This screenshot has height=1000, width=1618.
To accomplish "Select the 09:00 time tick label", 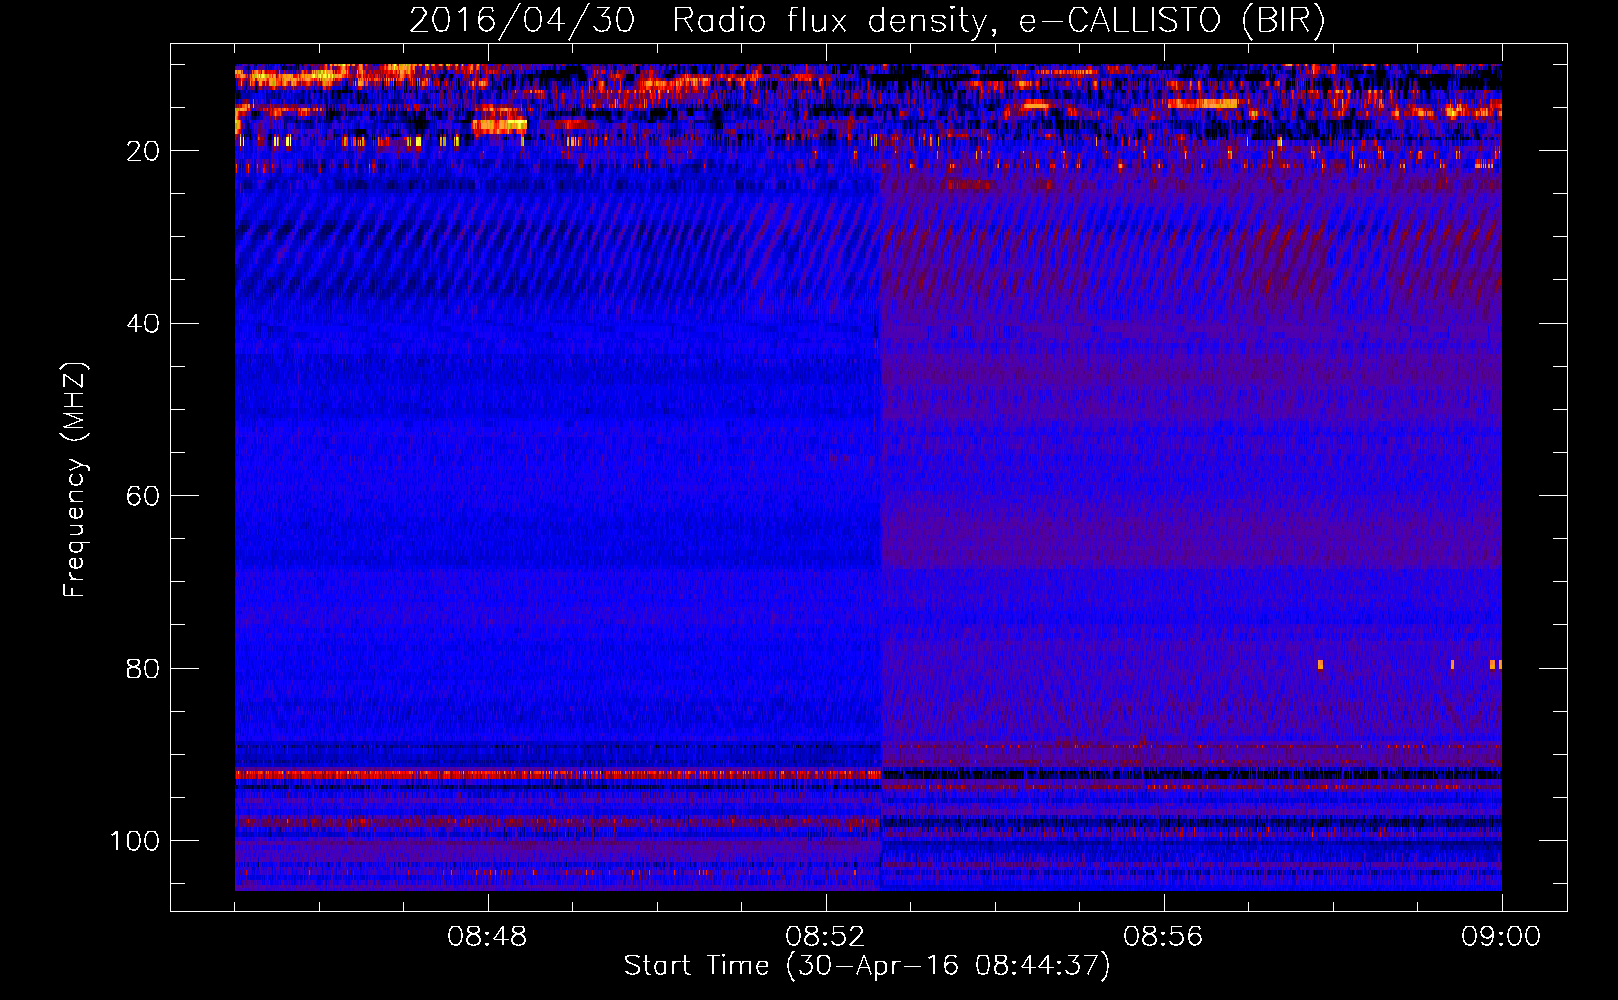I will tap(1501, 937).
